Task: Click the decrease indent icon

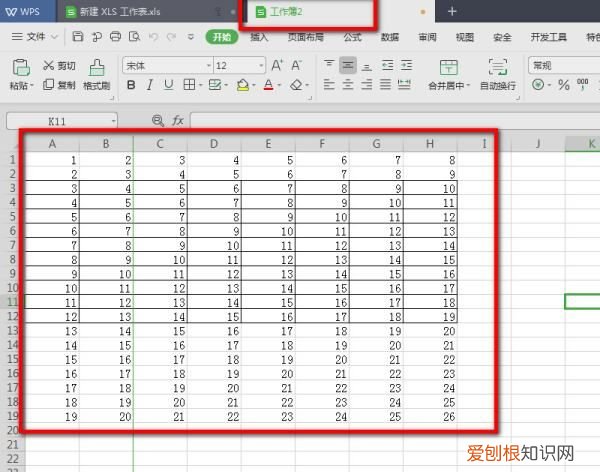Action: point(388,65)
